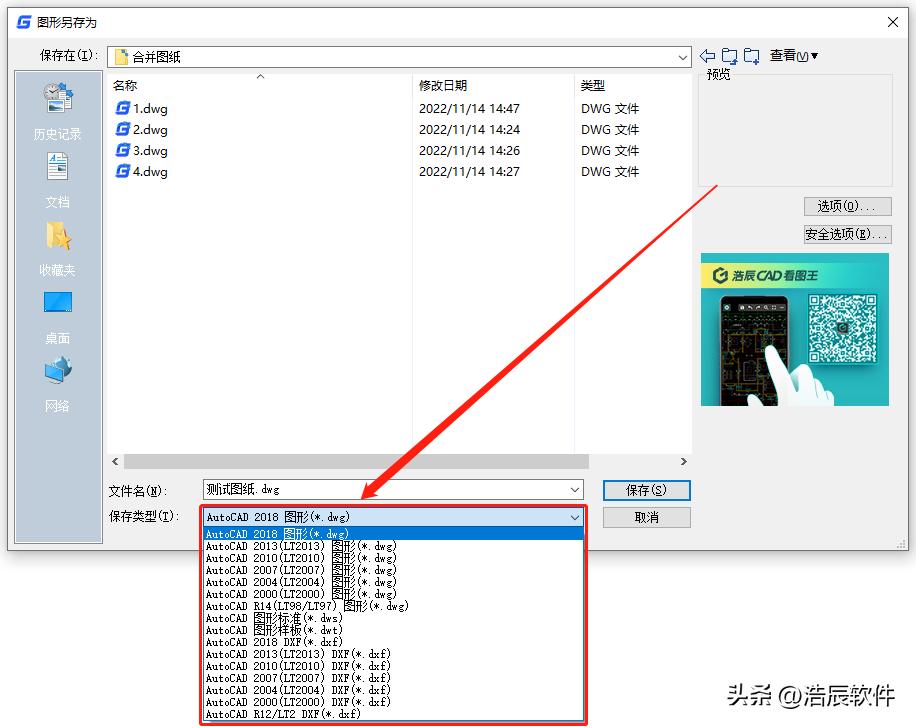This screenshot has height=728, width=916.
Task: Click horizontal scrollbar left arrow
Action: [115, 462]
